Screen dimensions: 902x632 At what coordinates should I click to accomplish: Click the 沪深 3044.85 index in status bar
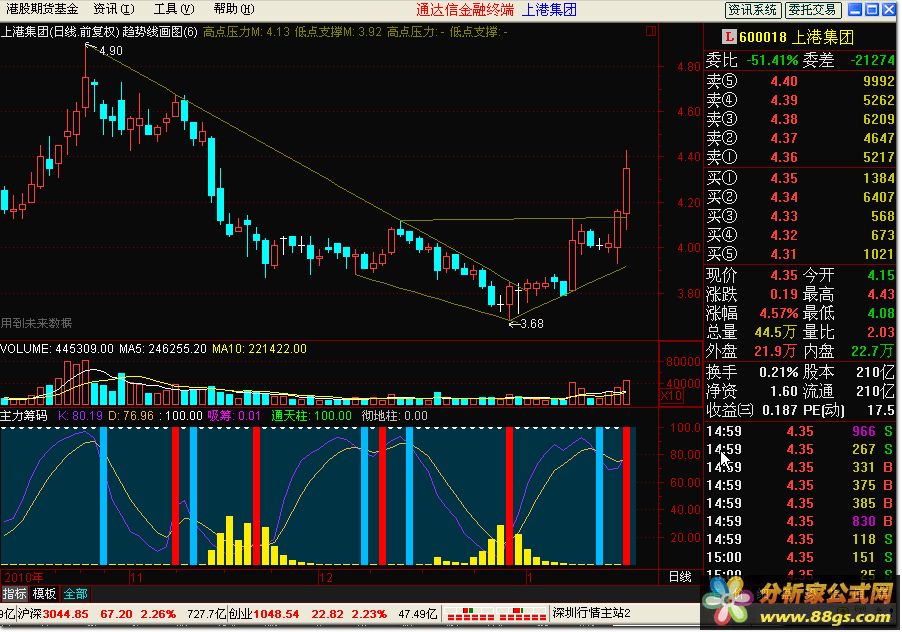coord(53,614)
